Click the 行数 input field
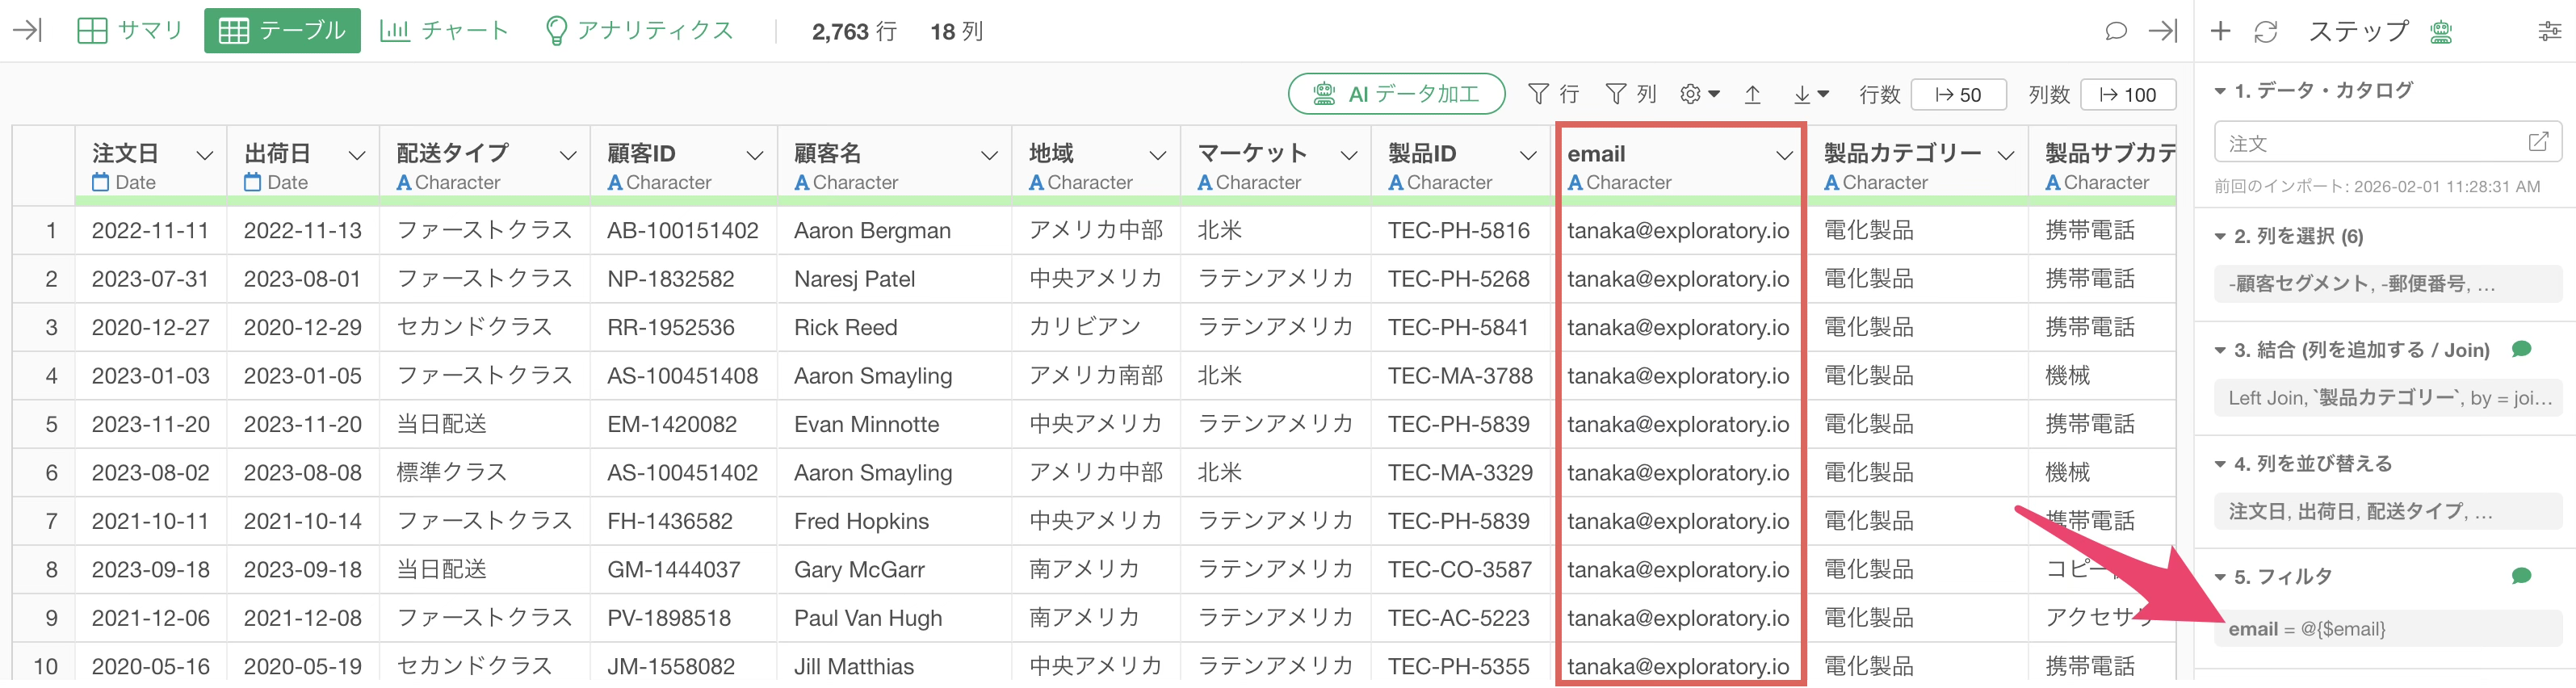The height and width of the screenshot is (688, 2576). [x=1958, y=95]
